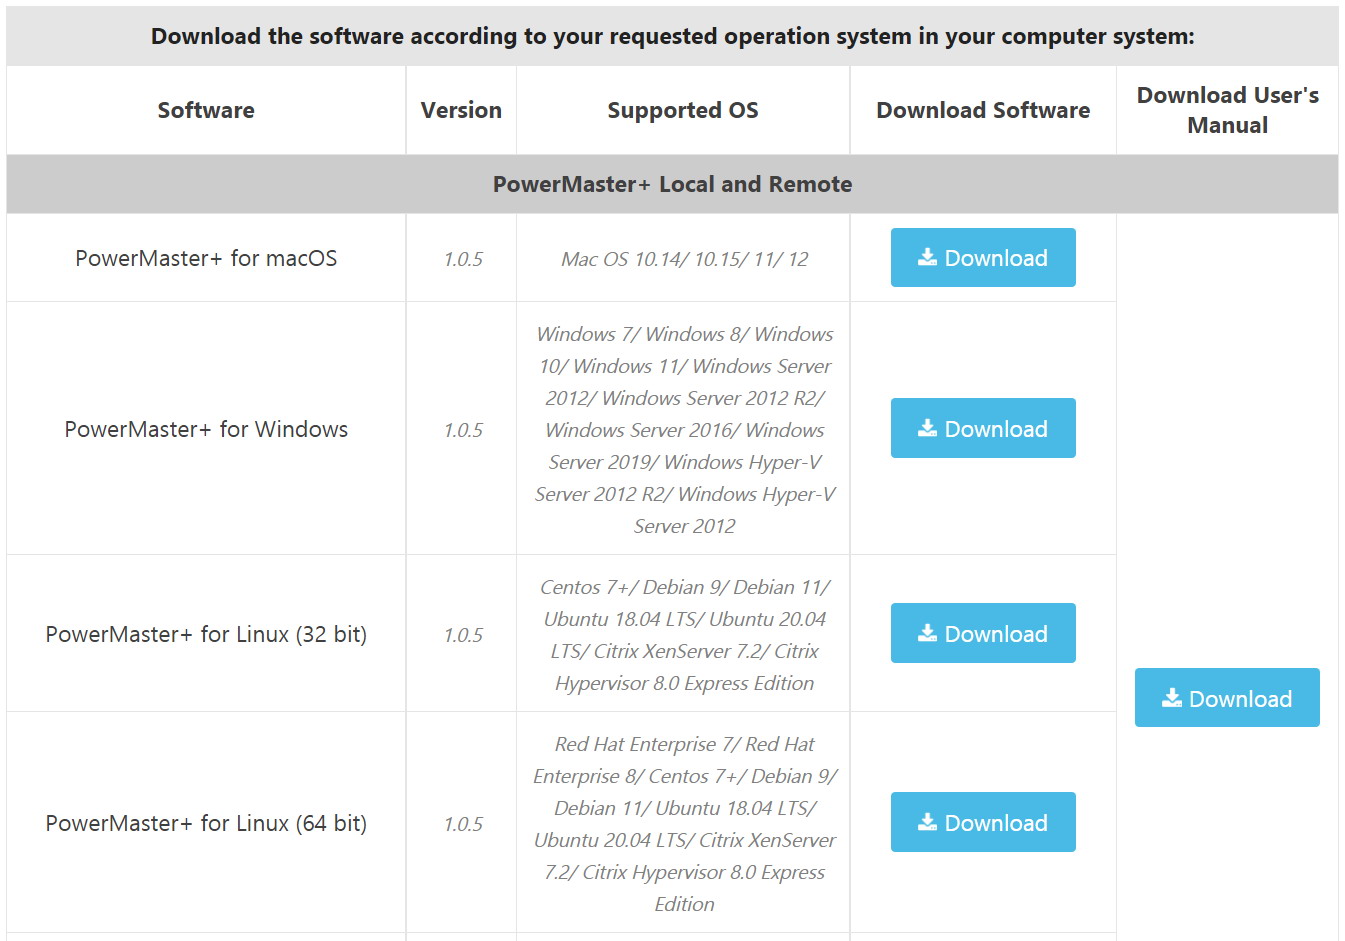Download PowerMaster+ for Linux (32 bit) text

pos(996,634)
